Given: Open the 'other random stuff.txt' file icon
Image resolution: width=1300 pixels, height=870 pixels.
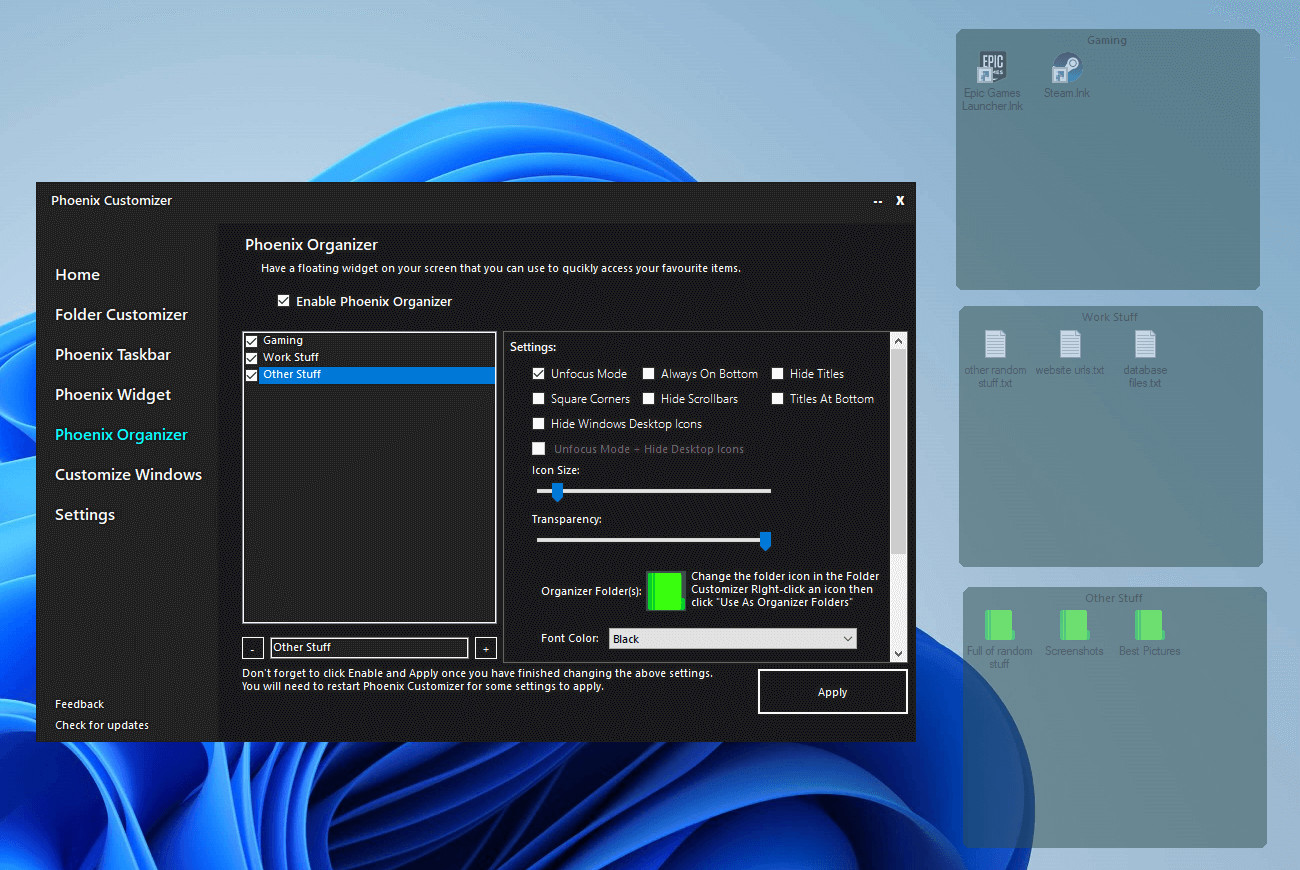Looking at the screenshot, I should pyautogui.click(x=995, y=344).
